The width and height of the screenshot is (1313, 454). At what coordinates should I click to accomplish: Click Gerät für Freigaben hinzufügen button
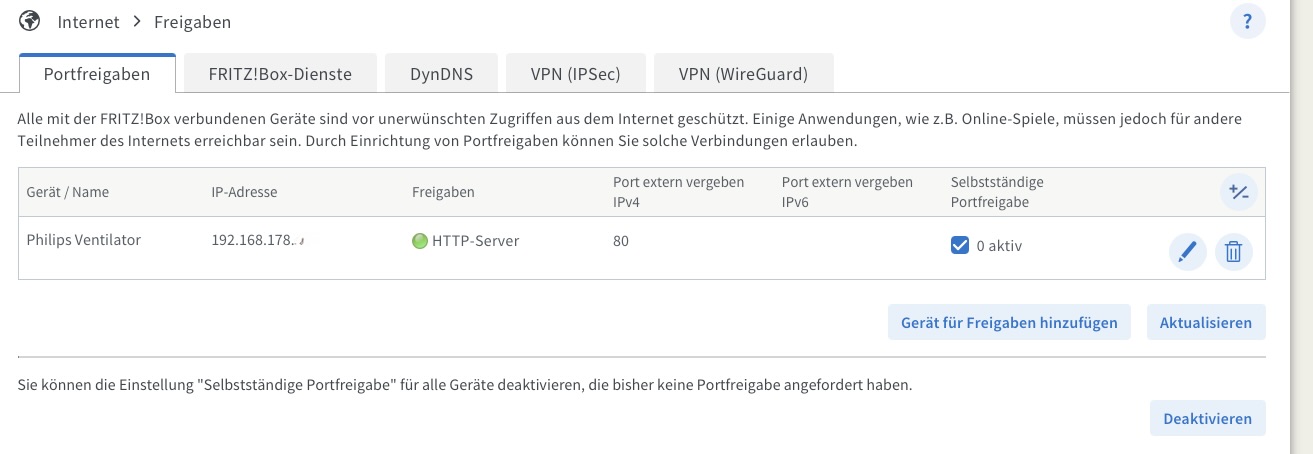click(x=1009, y=323)
